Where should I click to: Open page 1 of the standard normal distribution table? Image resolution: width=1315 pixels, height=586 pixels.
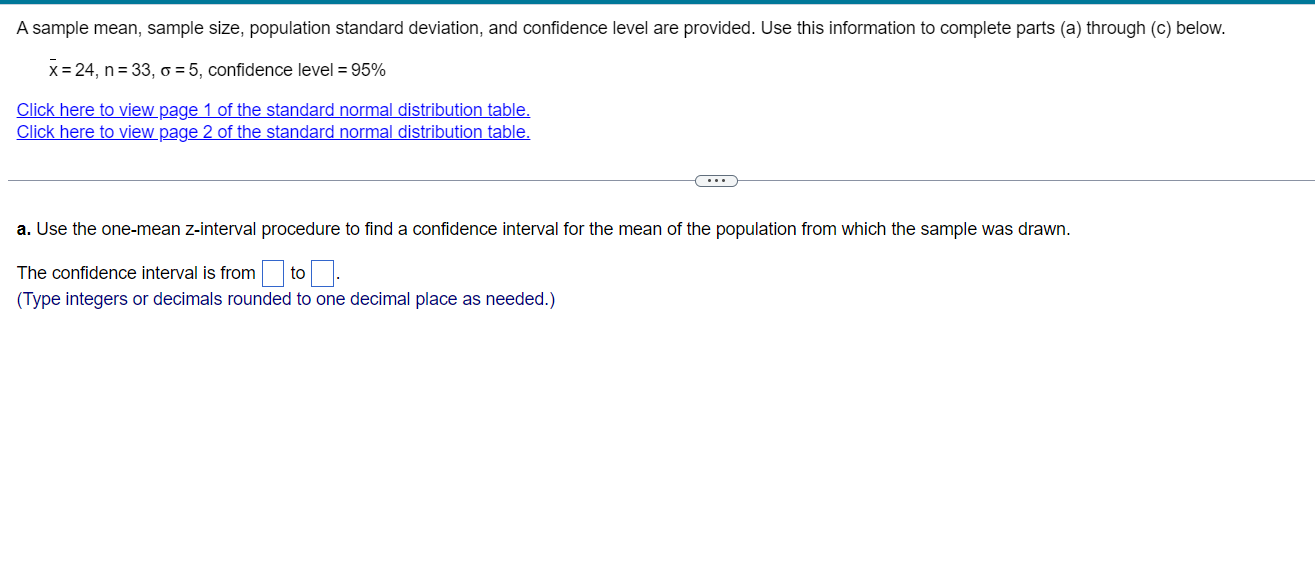[270, 110]
